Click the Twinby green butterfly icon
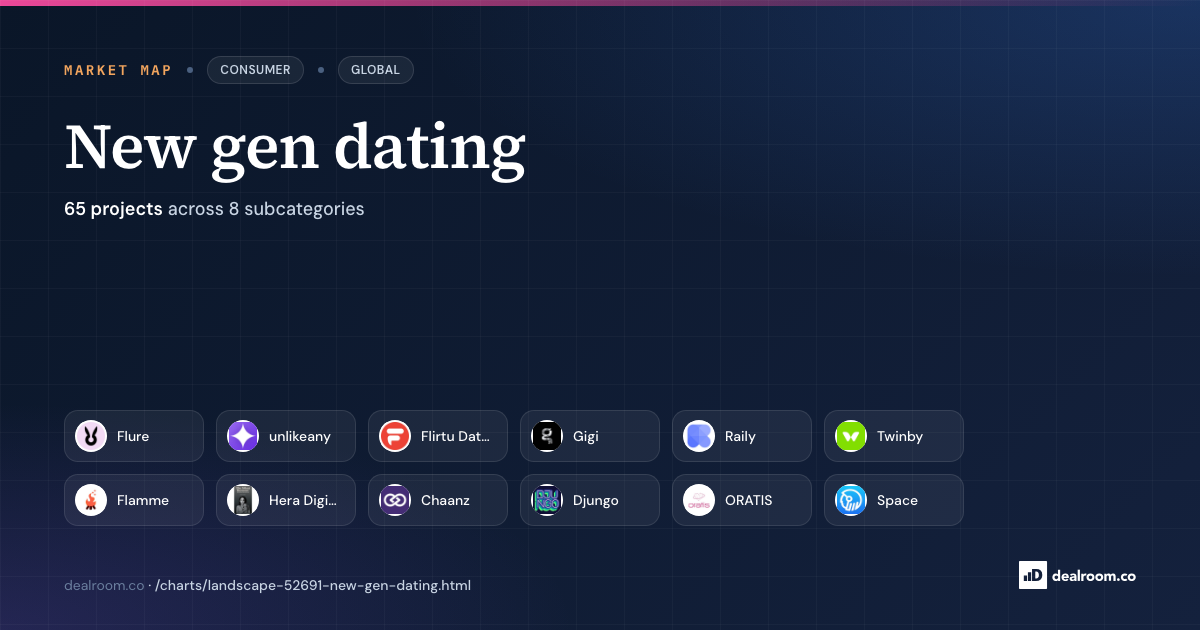Screen dimensions: 1200x630 click(x=851, y=436)
